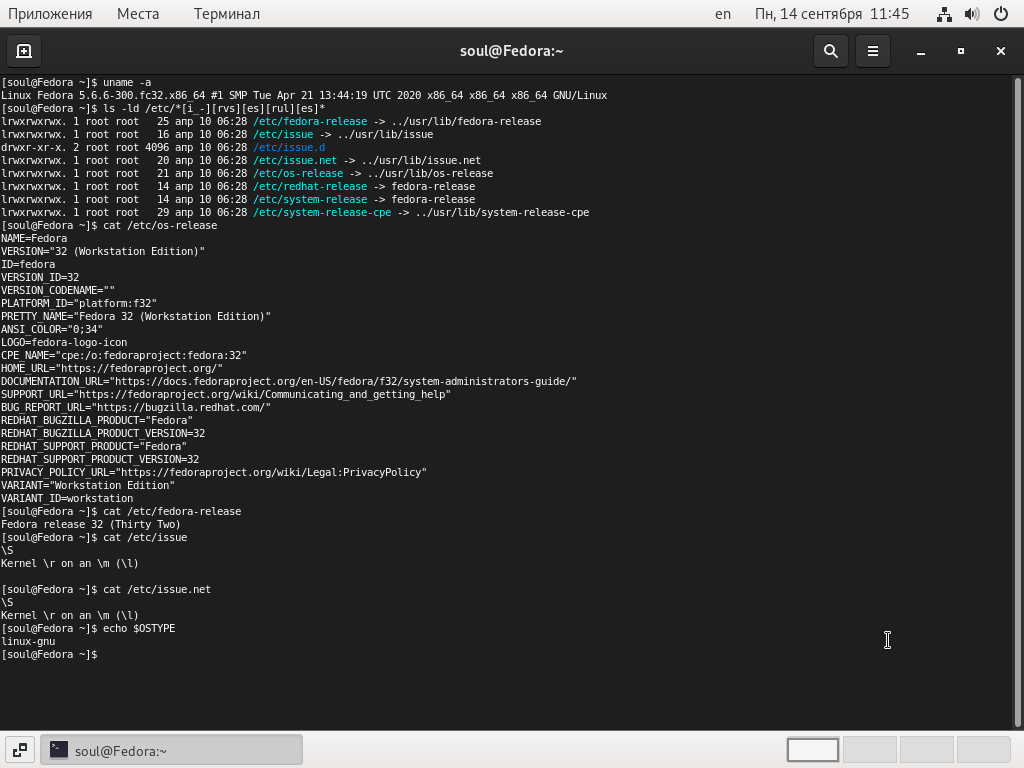Click the CPE_NAME line
The width and height of the screenshot is (1024, 768).
[x=124, y=355]
